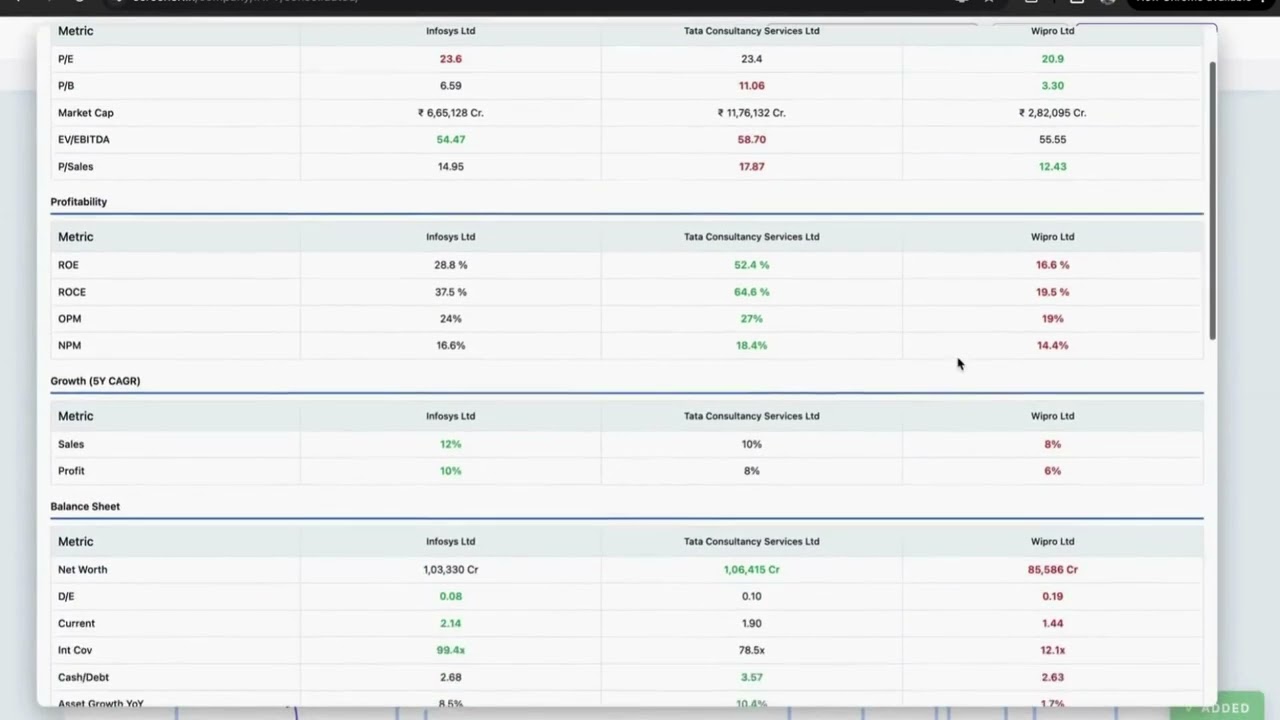Select Infosys ROE value 28.8 %
1280x720 pixels.
pyautogui.click(x=451, y=265)
